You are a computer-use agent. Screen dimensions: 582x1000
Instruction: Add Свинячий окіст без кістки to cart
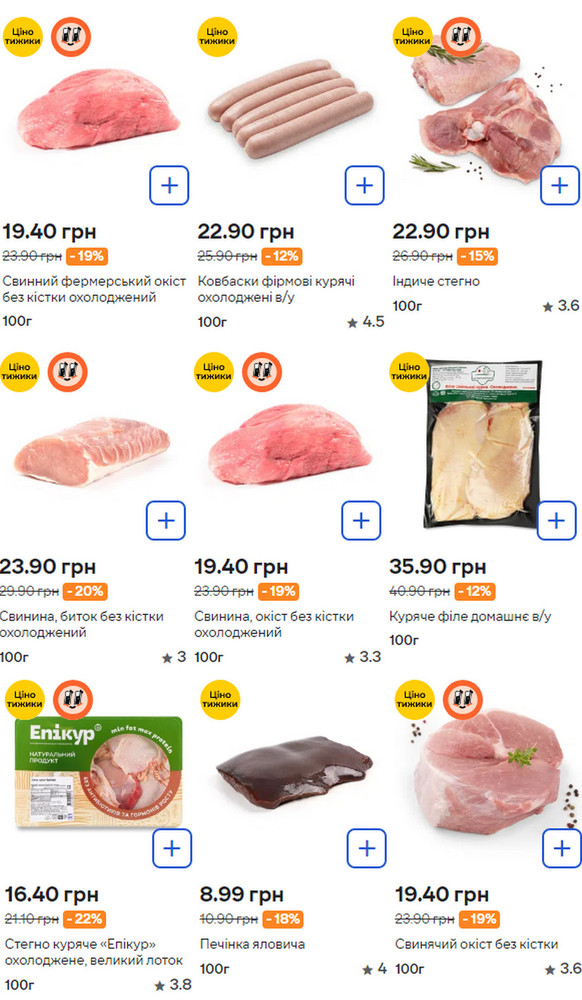(562, 848)
